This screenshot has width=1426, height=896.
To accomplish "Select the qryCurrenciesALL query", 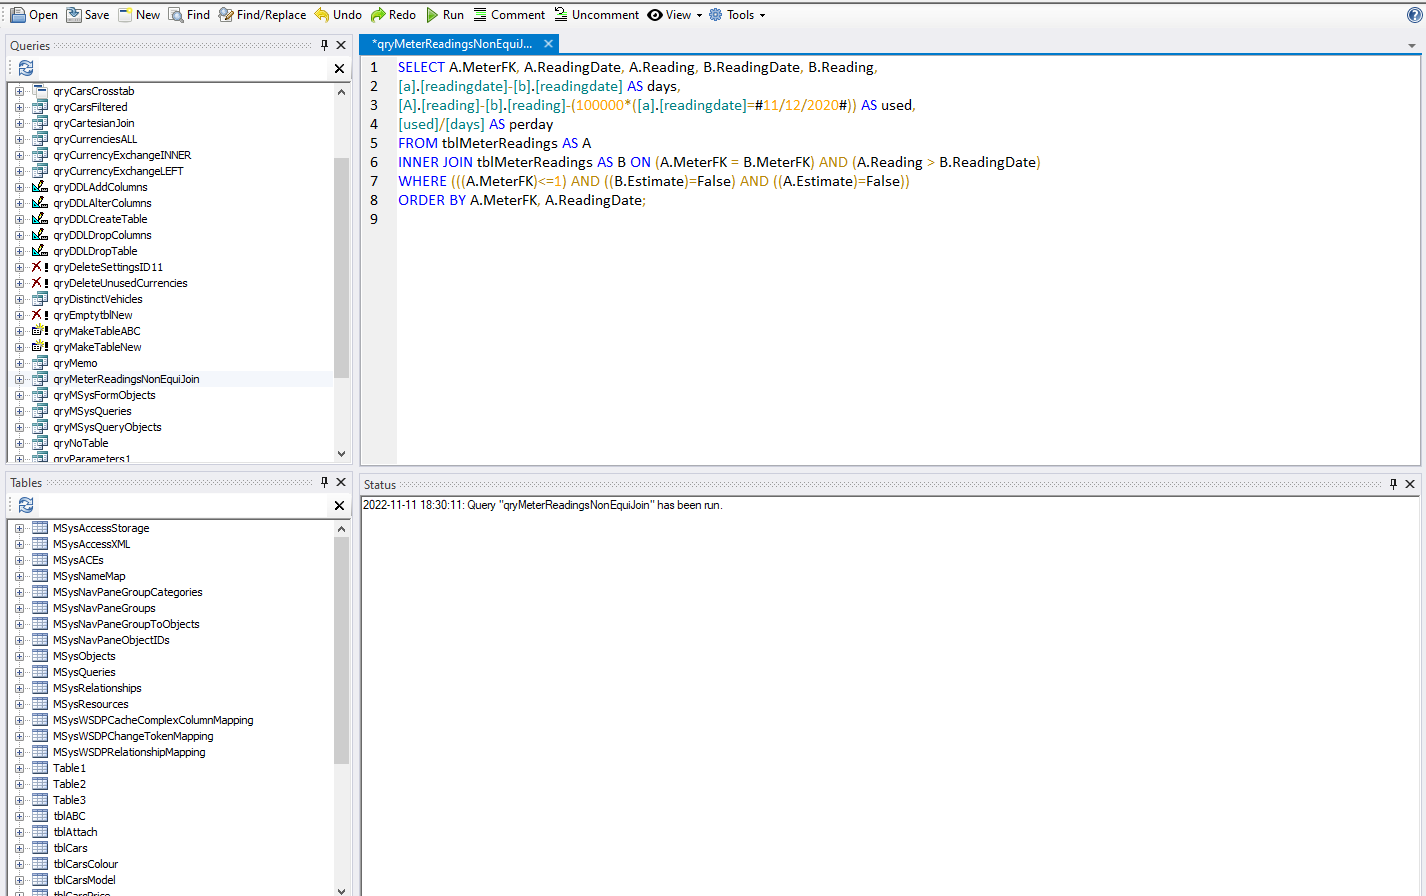I will tap(95, 139).
